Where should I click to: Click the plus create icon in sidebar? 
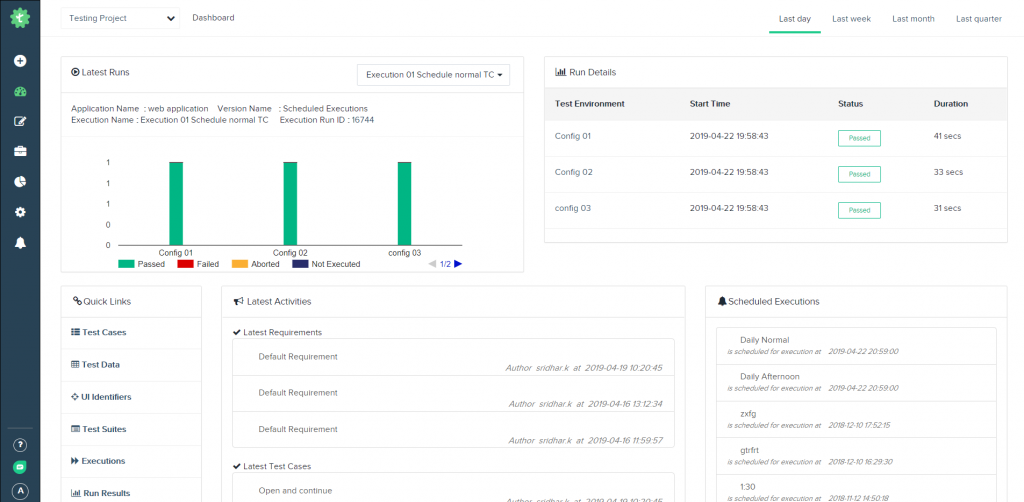[x=20, y=61]
